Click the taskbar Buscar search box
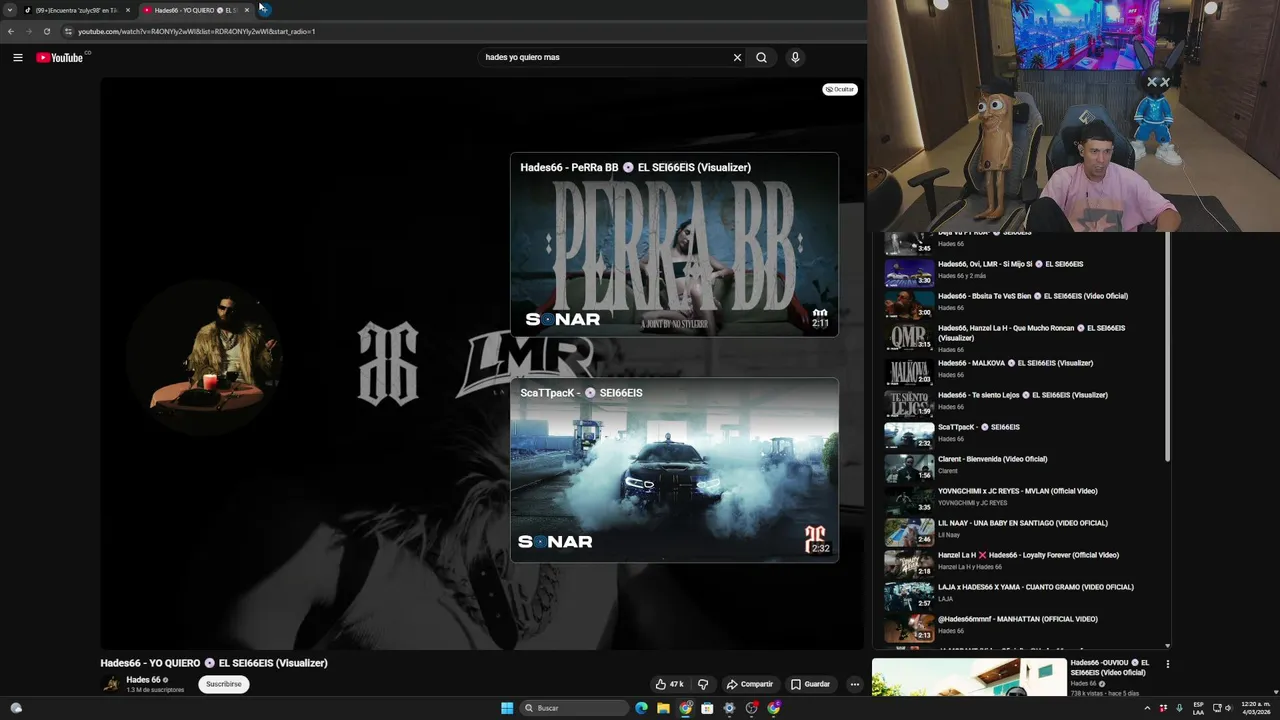The height and width of the screenshot is (720, 1280). point(574,708)
